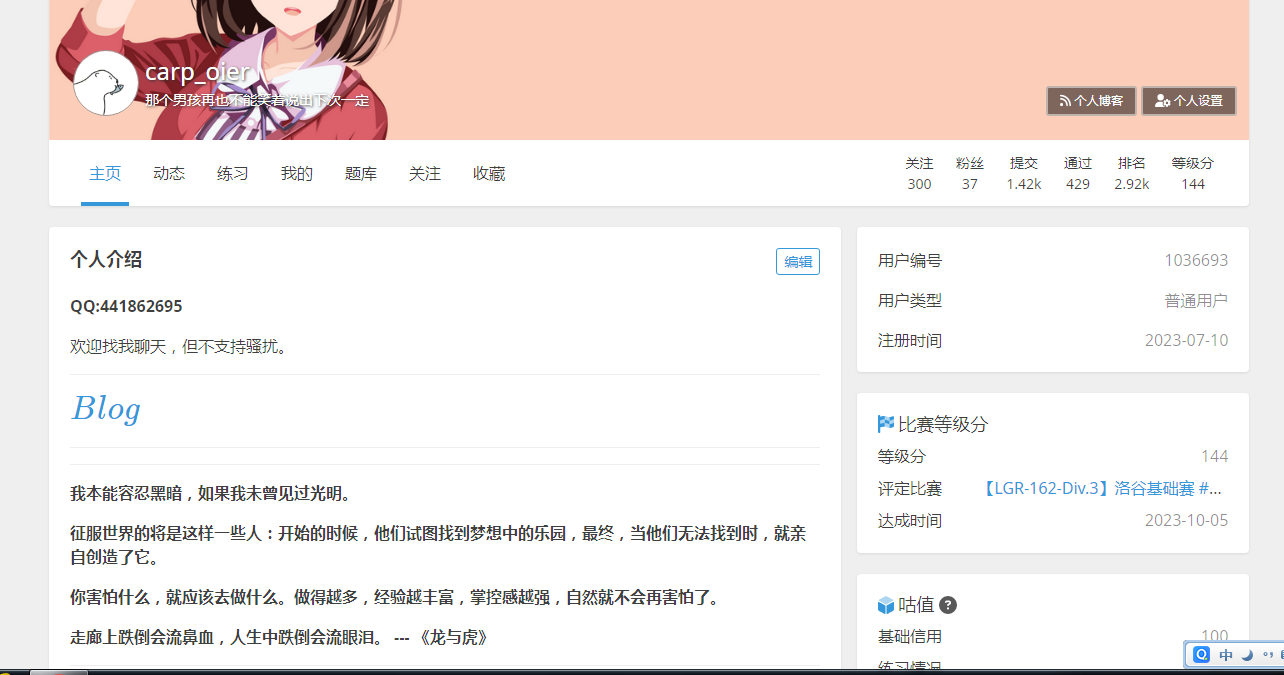Click the moon icon in the system tray

[1247, 654]
